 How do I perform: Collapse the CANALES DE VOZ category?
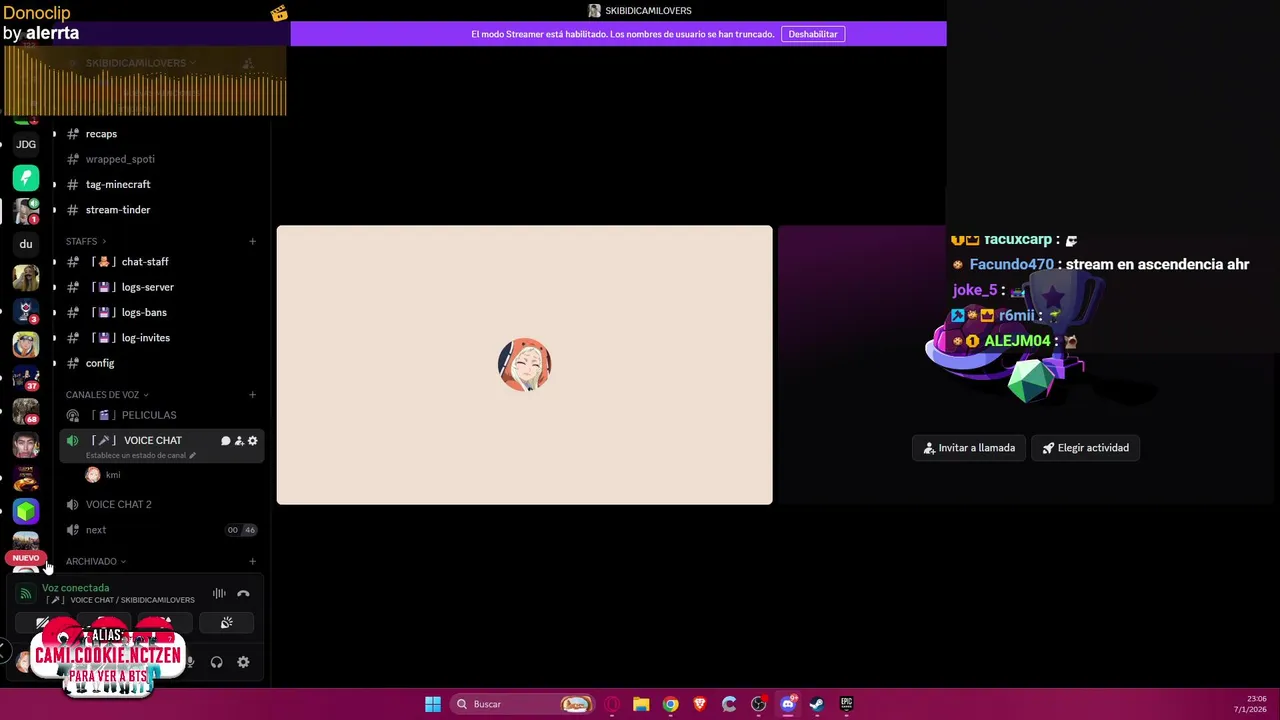(x=107, y=395)
